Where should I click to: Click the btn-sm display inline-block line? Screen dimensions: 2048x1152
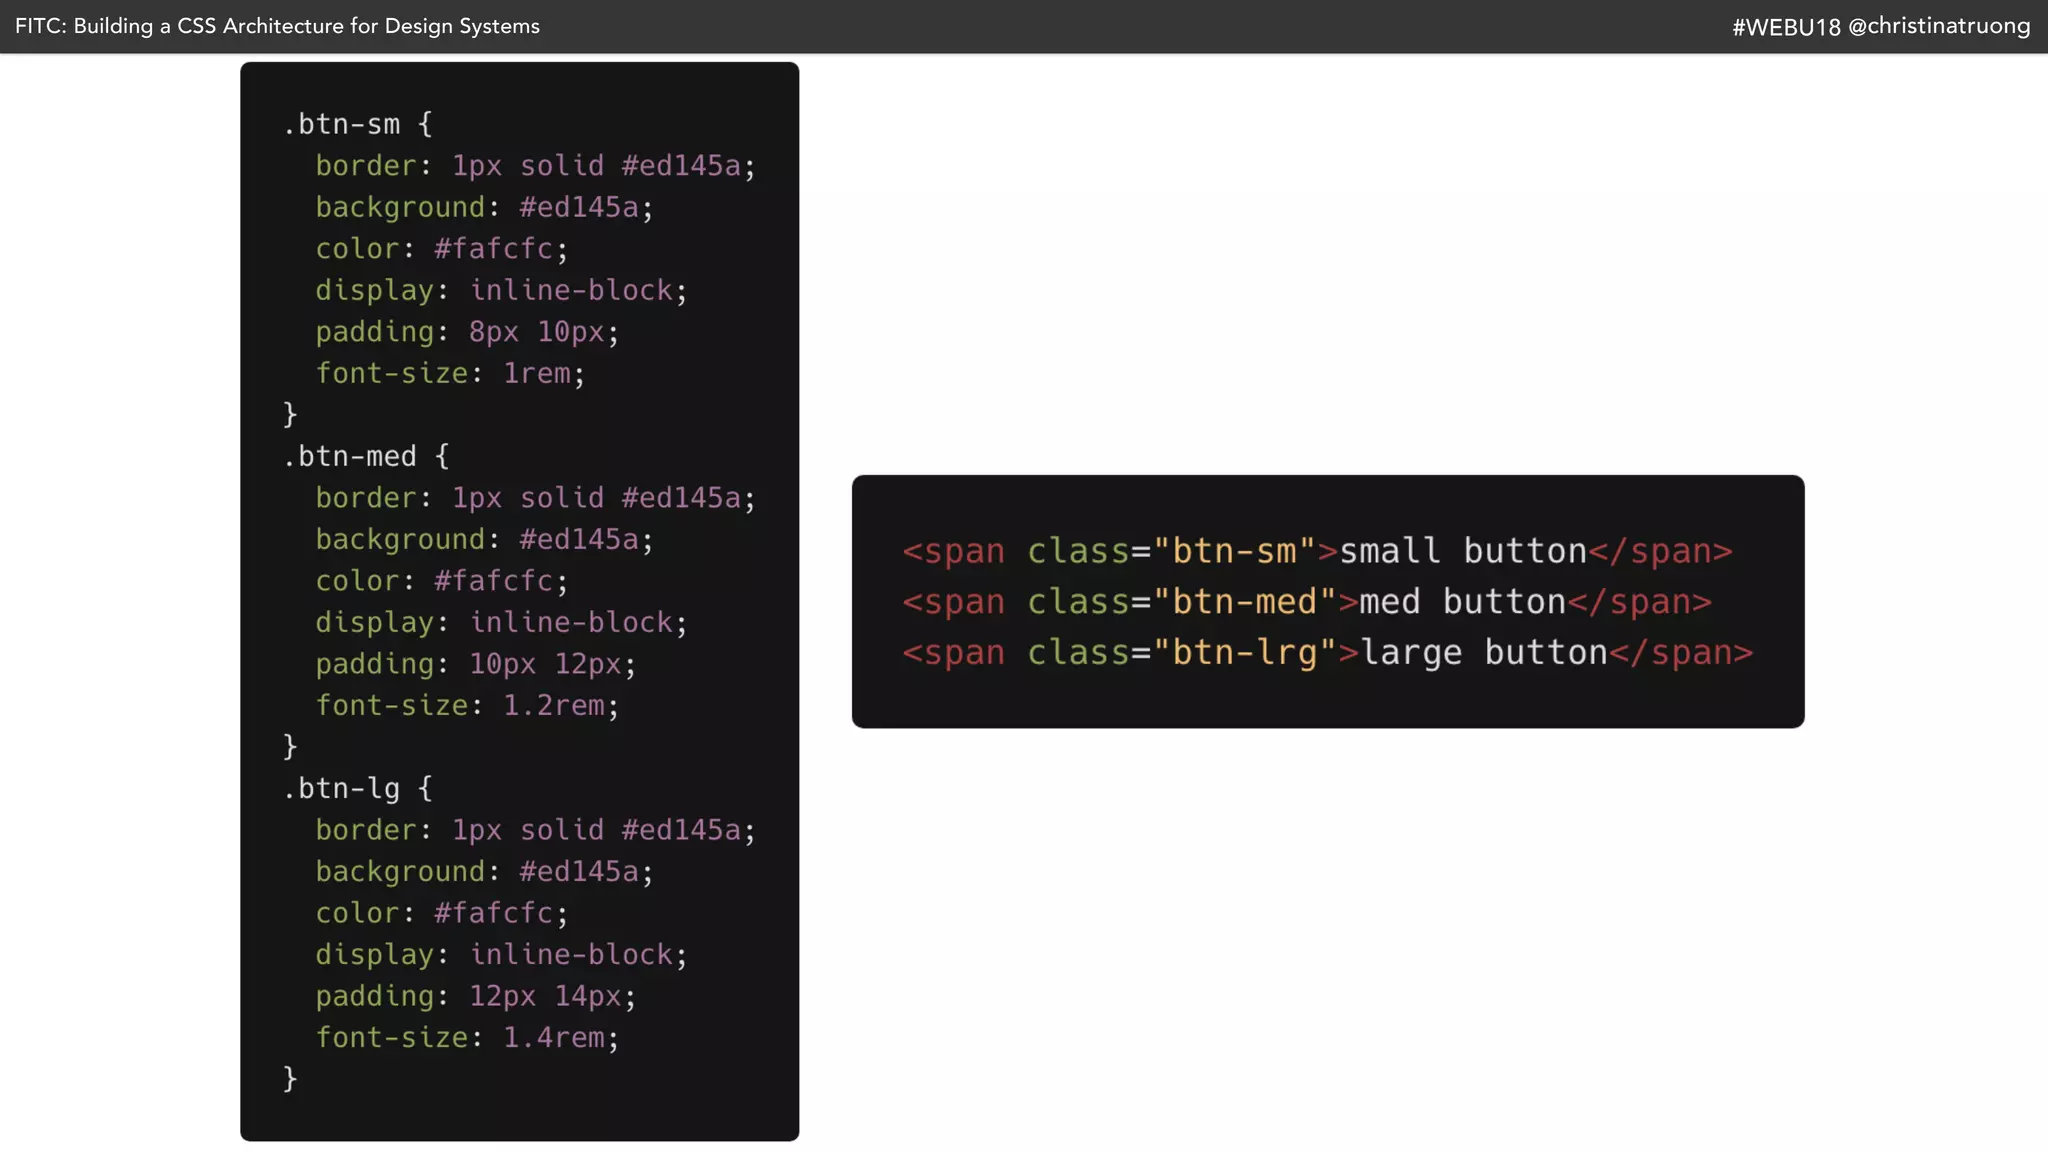pyautogui.click(x=501, y=290)
